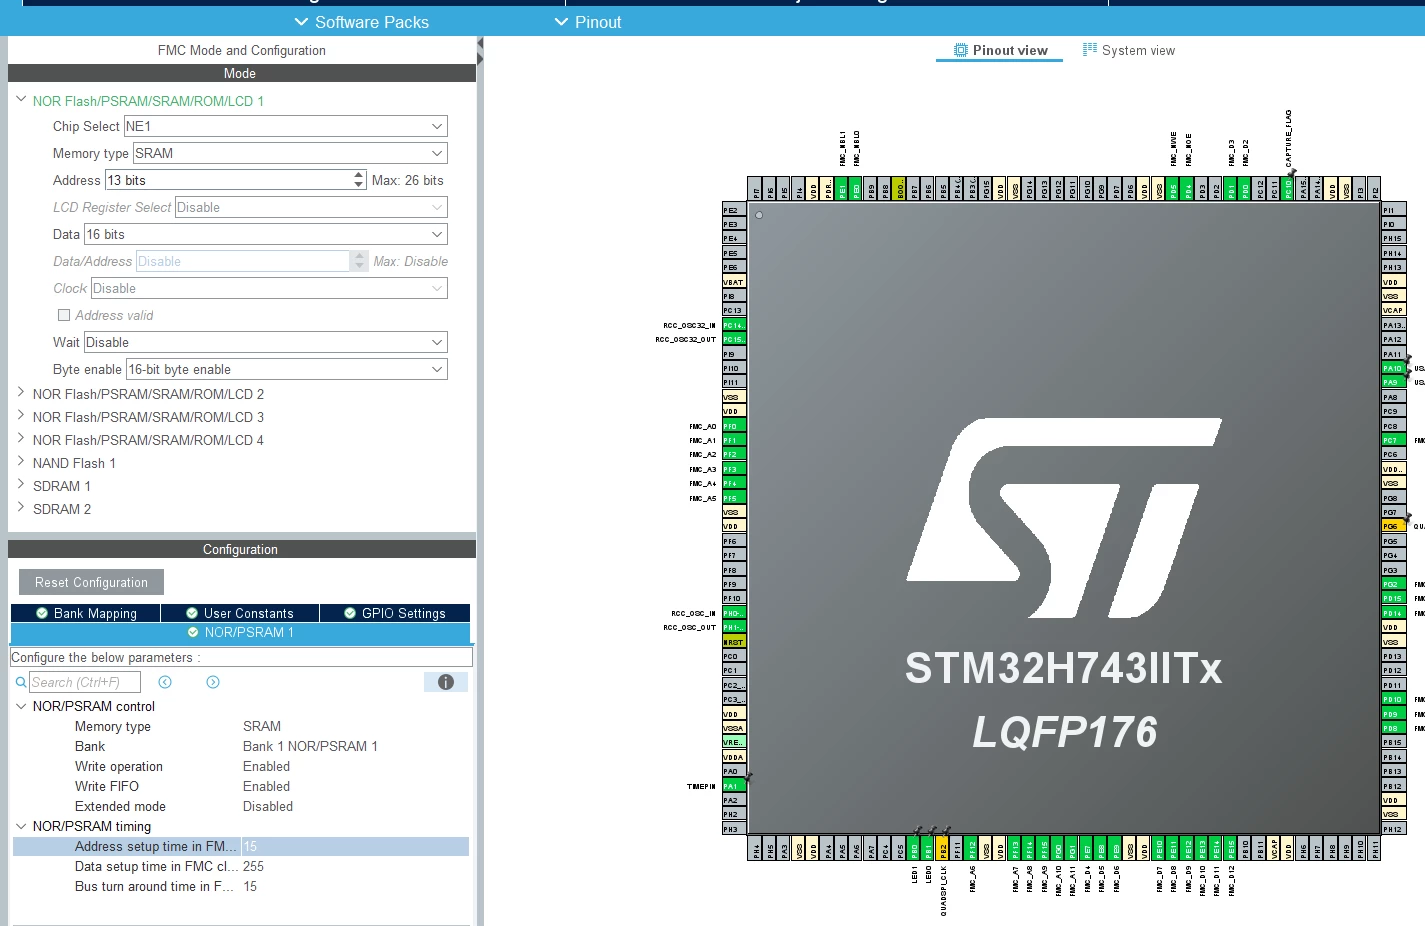Click the Reset Configuration button
The image size is (1425, 926).
[91, 582]
